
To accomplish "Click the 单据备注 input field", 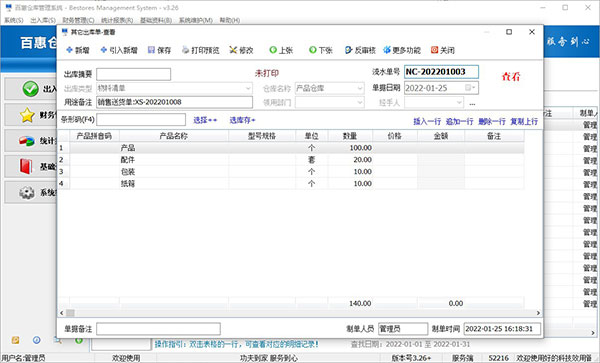I will click(158, 329).
